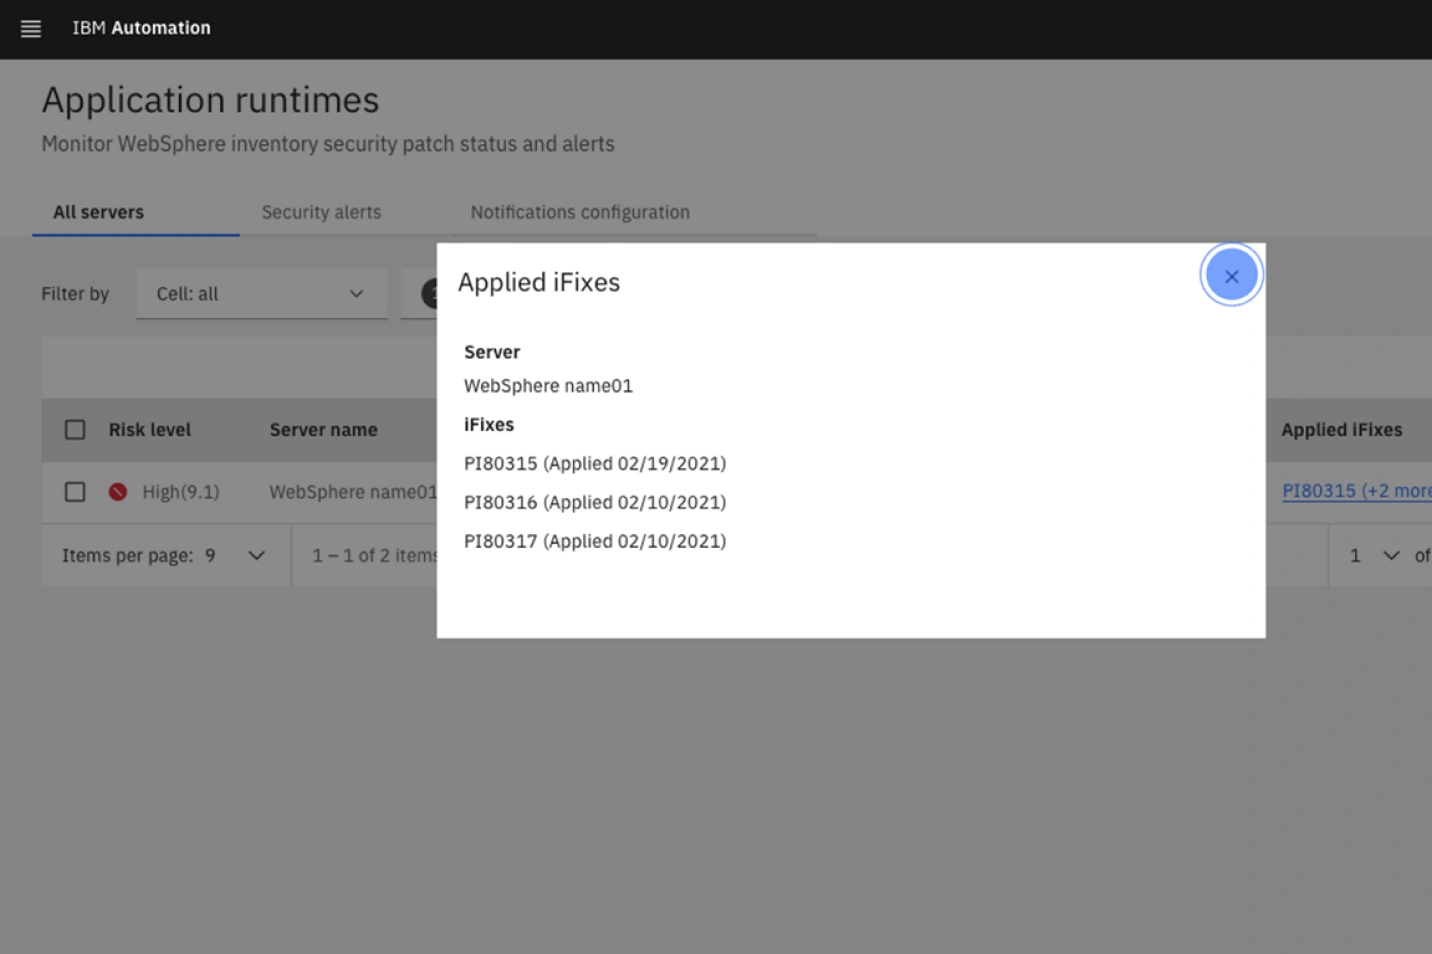Sort by the Server name column header

[x=323, y=429]
